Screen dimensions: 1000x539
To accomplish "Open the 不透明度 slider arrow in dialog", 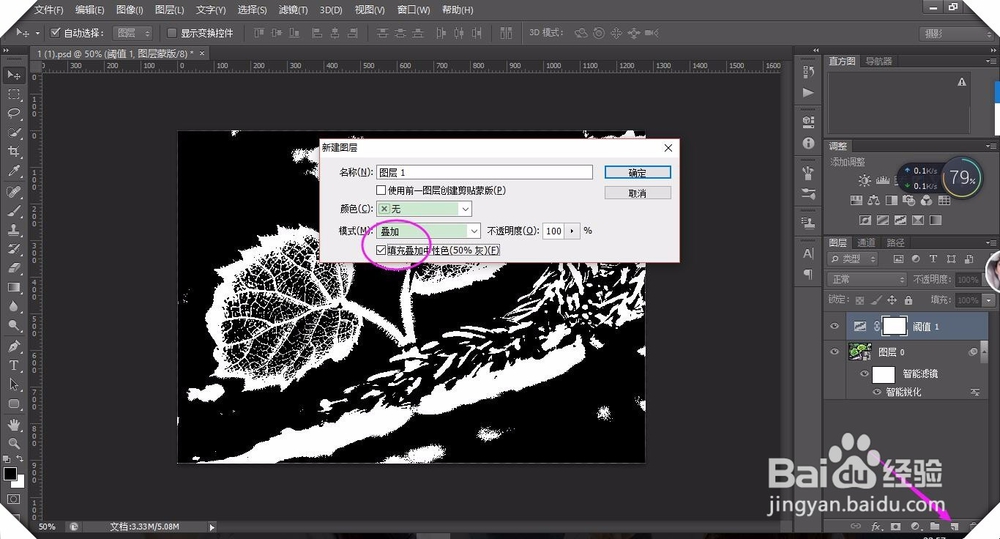I will [x=572, y=231].
